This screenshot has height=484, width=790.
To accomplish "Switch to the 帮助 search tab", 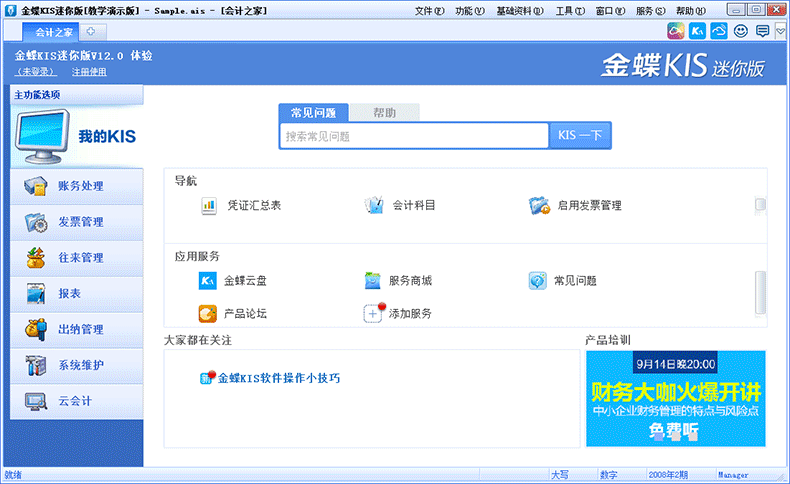I will (x=383, y=112).
